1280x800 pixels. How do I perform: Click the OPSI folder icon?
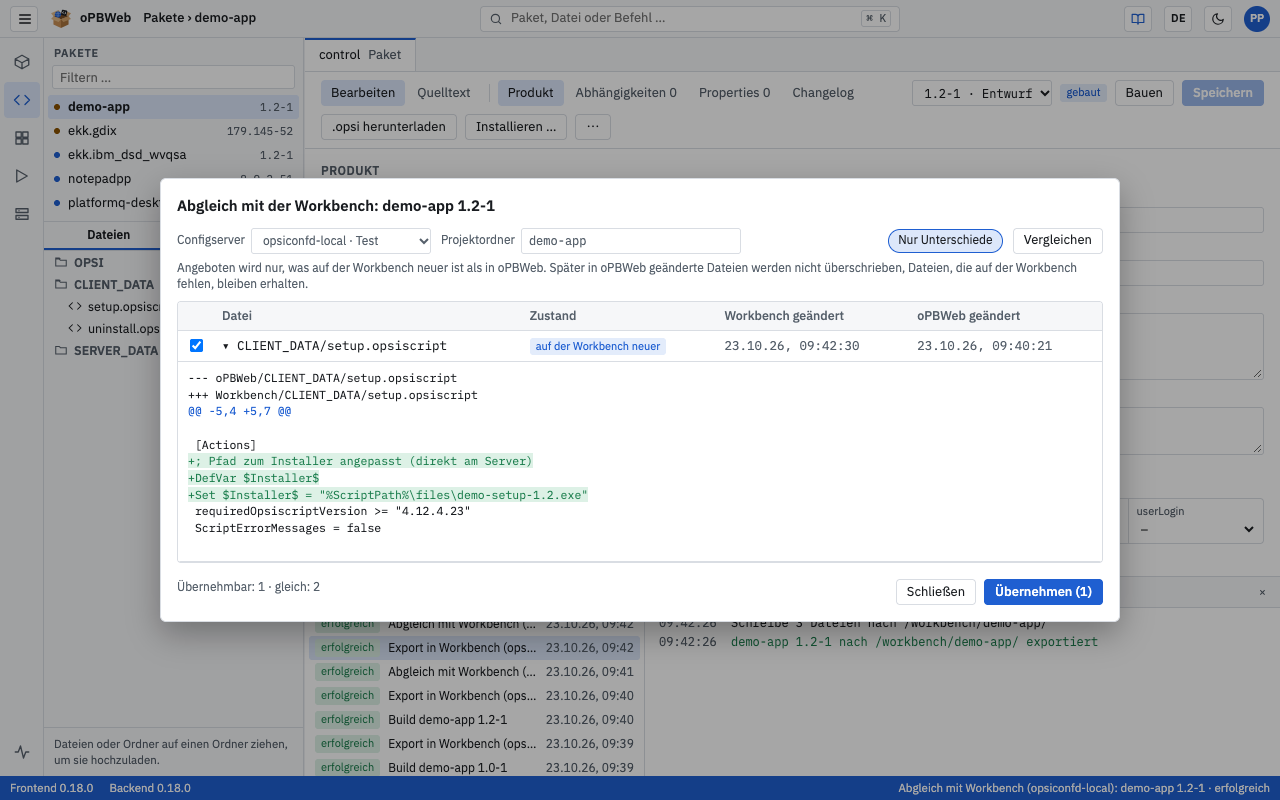(x=61, y=263)
